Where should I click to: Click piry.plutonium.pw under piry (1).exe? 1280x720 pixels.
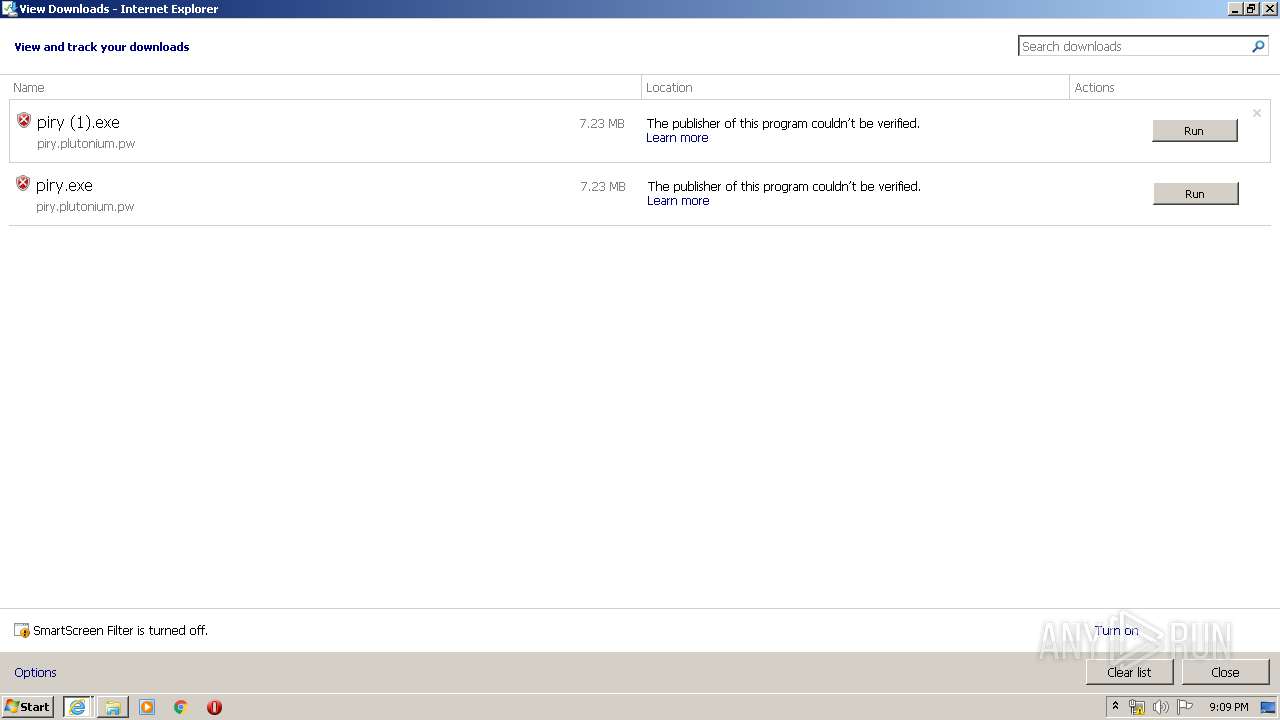86,144
